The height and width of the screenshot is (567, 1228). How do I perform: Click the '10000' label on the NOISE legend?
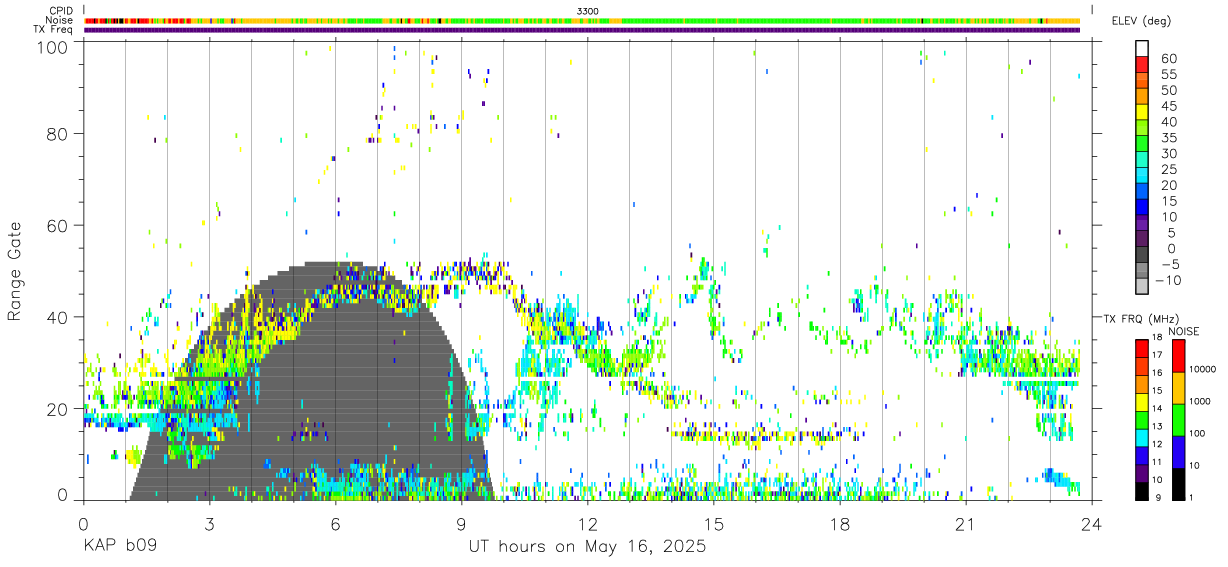1204,369
